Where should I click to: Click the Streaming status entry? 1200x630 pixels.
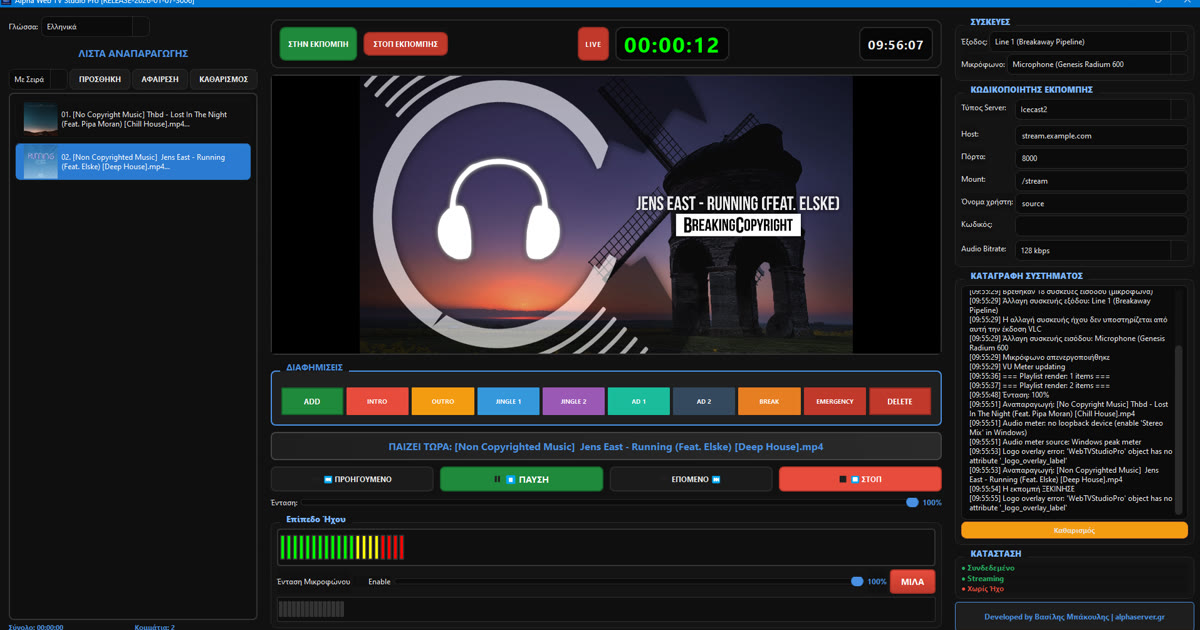[x=983, y=578]
